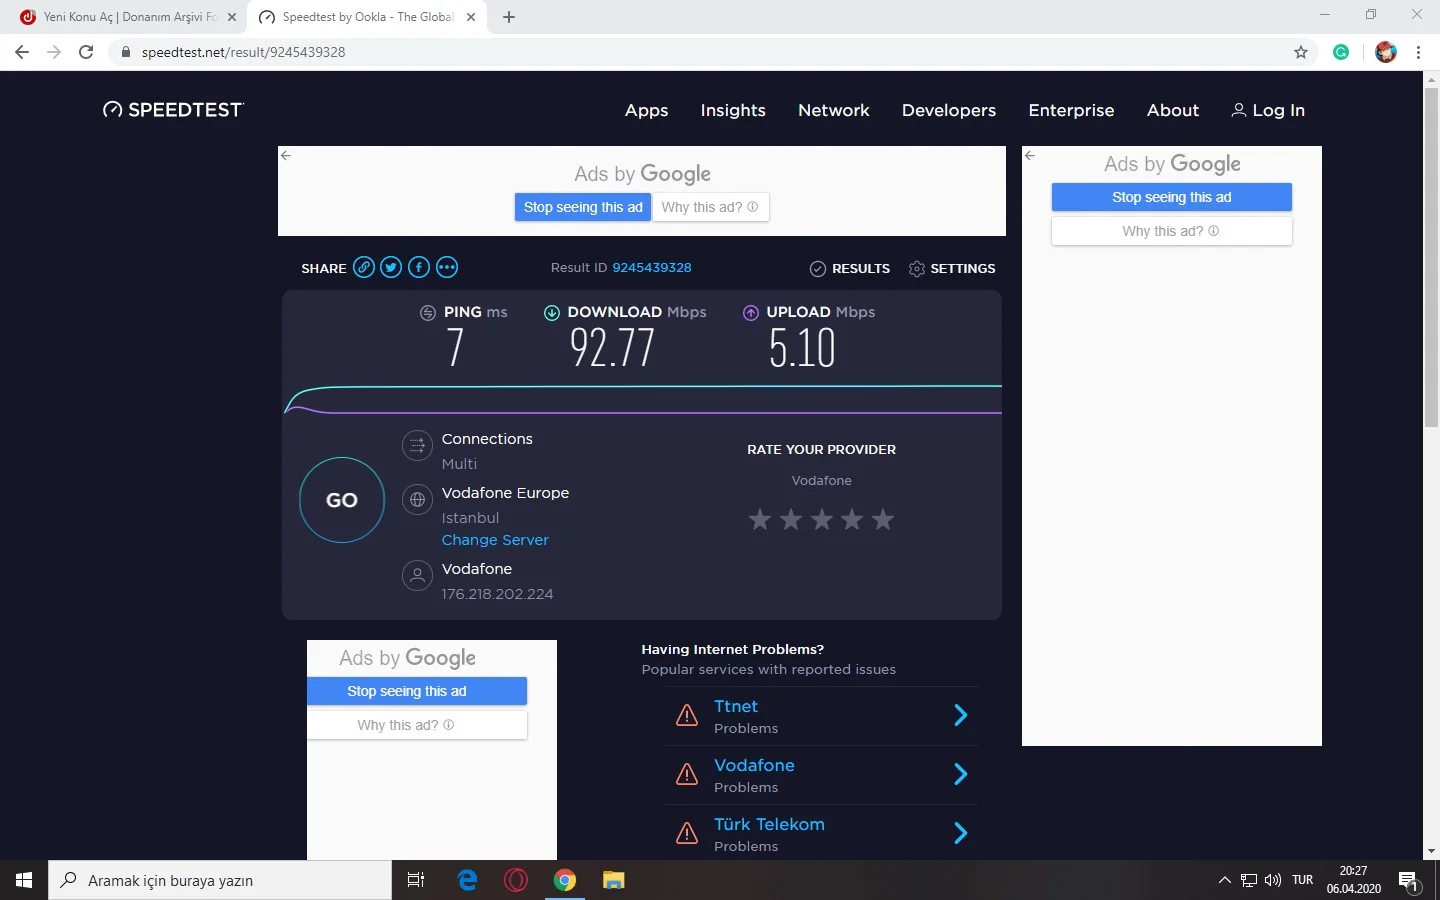This screenshot has height=900, width=1440.
Task: Share the result on Twitter
Action: coord(391,267)
